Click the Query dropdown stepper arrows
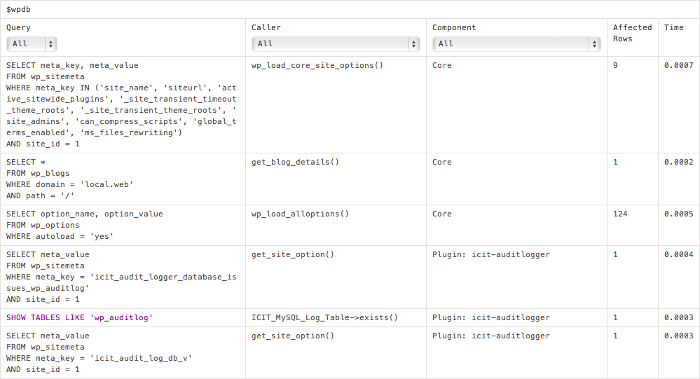This screenshot has height=379, width=700. 50,44
